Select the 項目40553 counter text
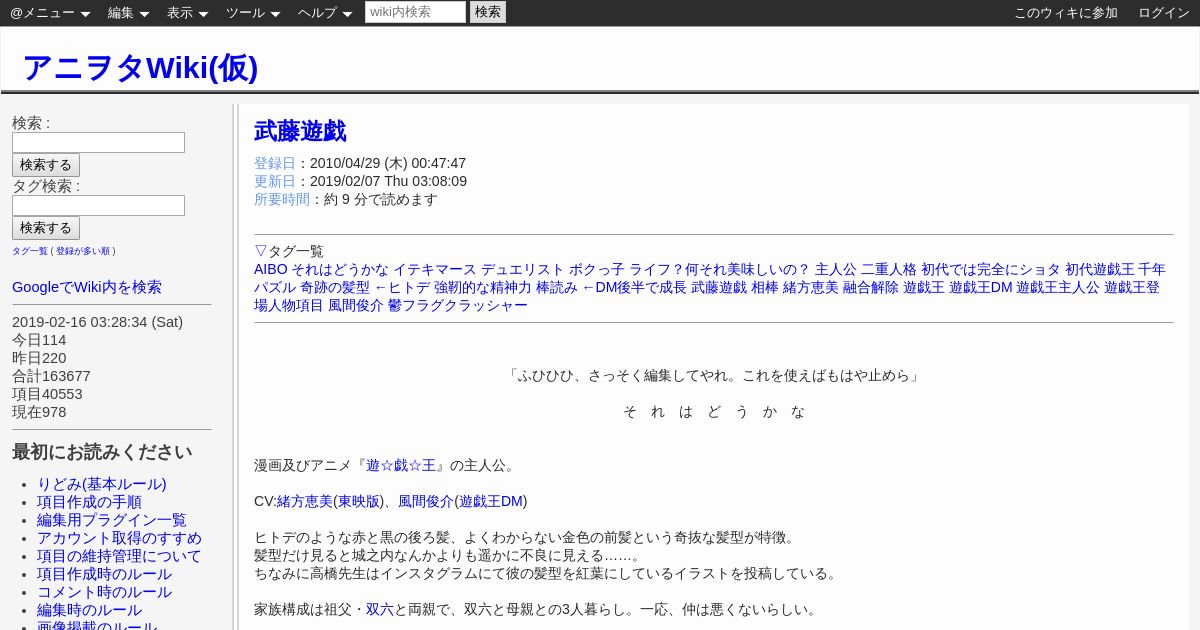Image resolution: width=1200 pixels, height=630 pixels. click(47, 394)
